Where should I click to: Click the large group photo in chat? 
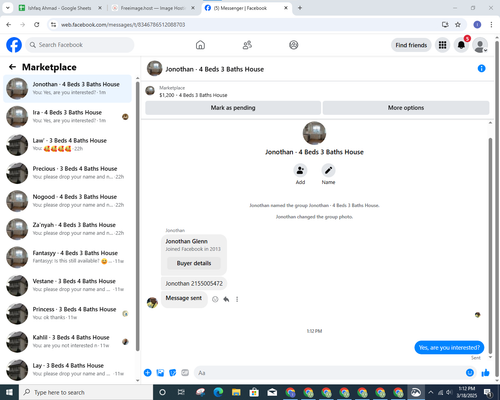click(314, 133)
